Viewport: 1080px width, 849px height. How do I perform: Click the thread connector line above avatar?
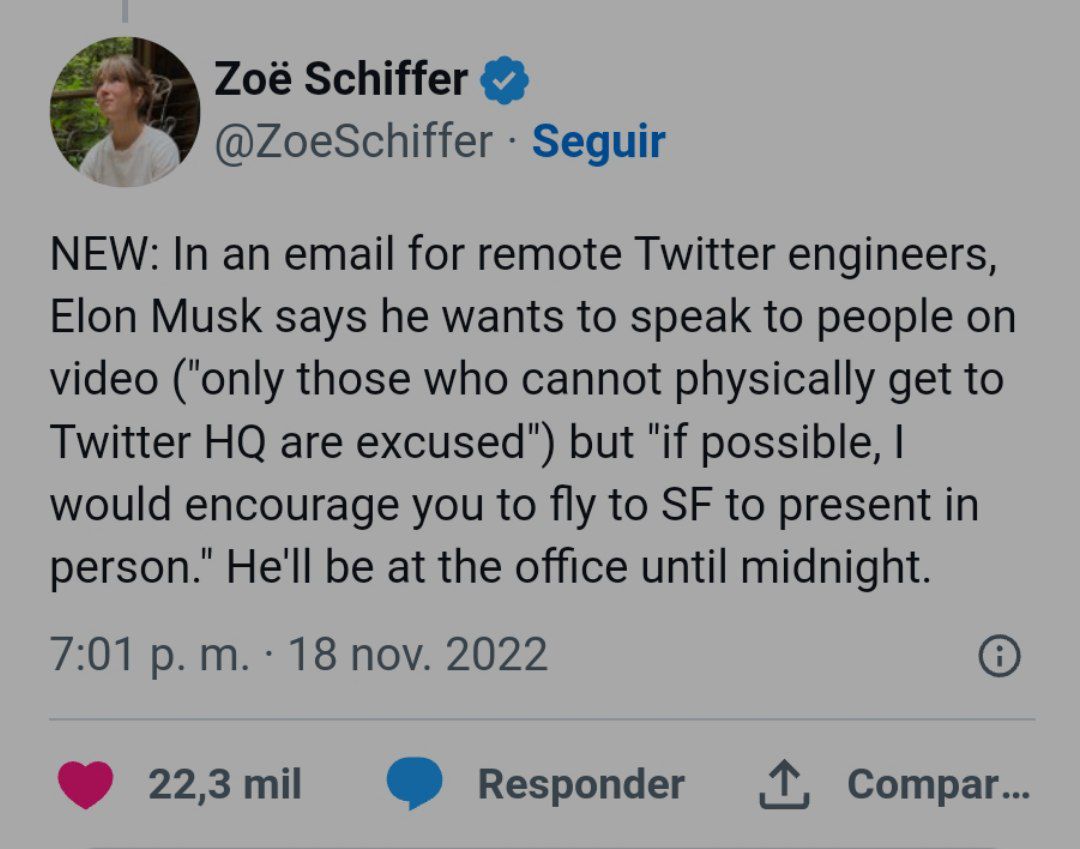(x=125, y=11)
